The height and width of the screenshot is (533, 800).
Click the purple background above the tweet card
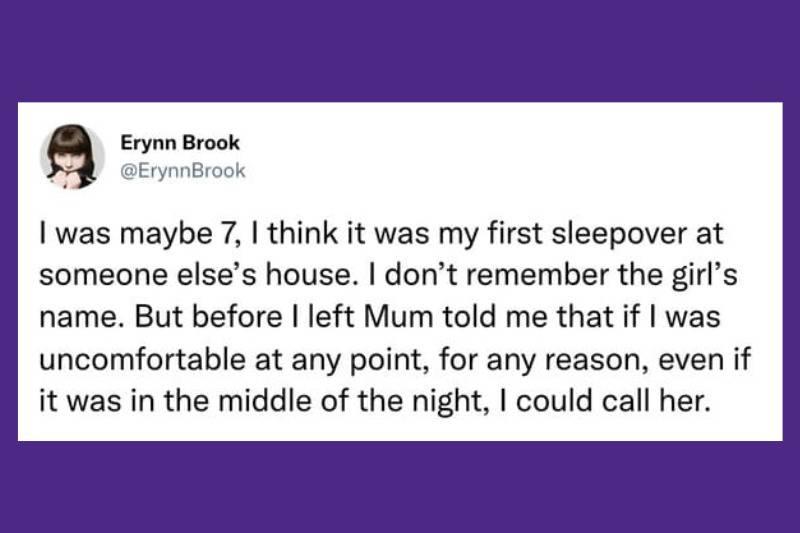[x=400, y=50]
